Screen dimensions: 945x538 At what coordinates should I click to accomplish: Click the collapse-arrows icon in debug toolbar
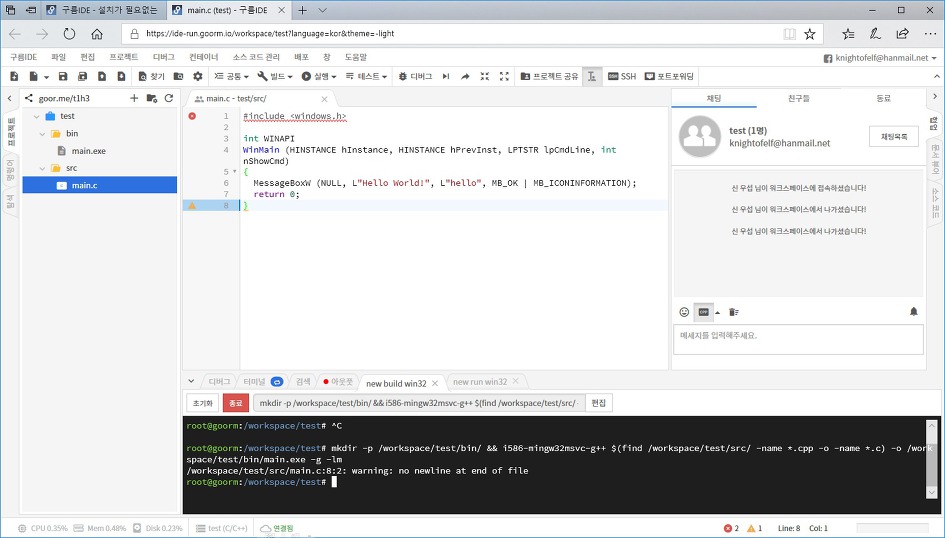point(485,77)
